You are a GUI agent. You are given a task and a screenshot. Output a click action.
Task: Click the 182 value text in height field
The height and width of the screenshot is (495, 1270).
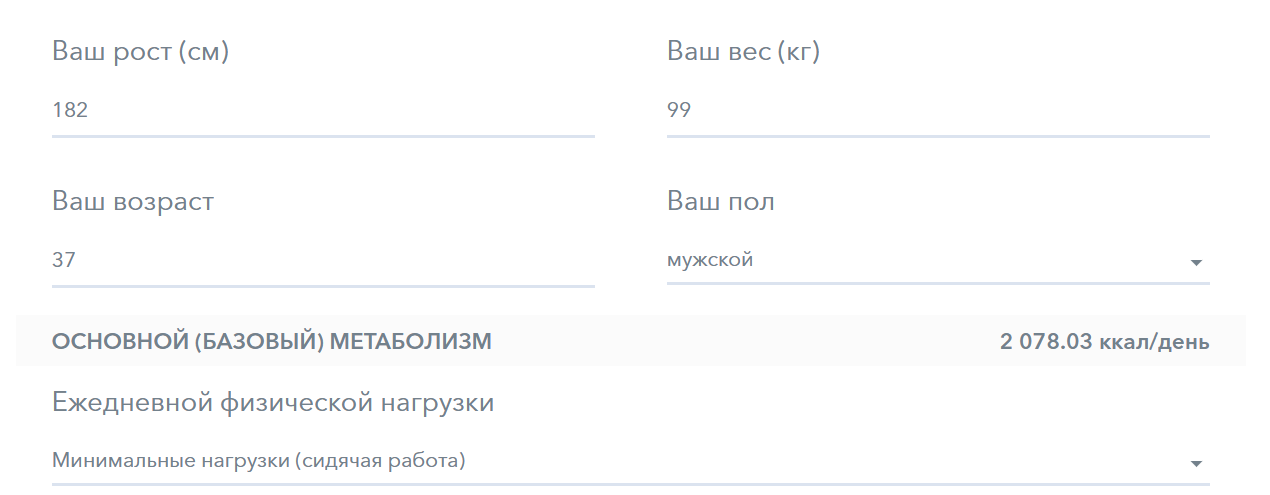(70, 110)
